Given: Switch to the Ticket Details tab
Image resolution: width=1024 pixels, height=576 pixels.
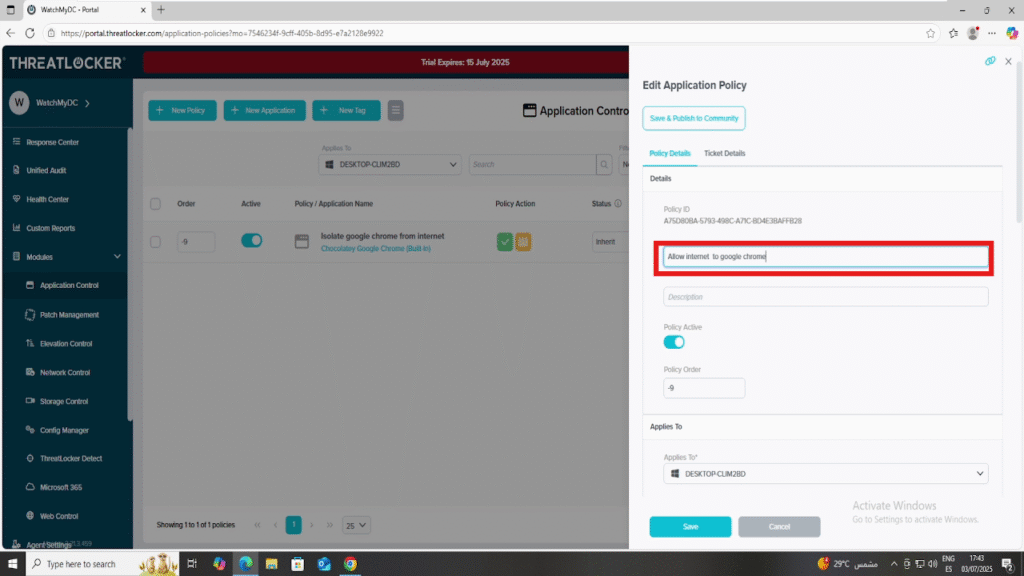Looking at the screenshot, I should pos(724,153).
